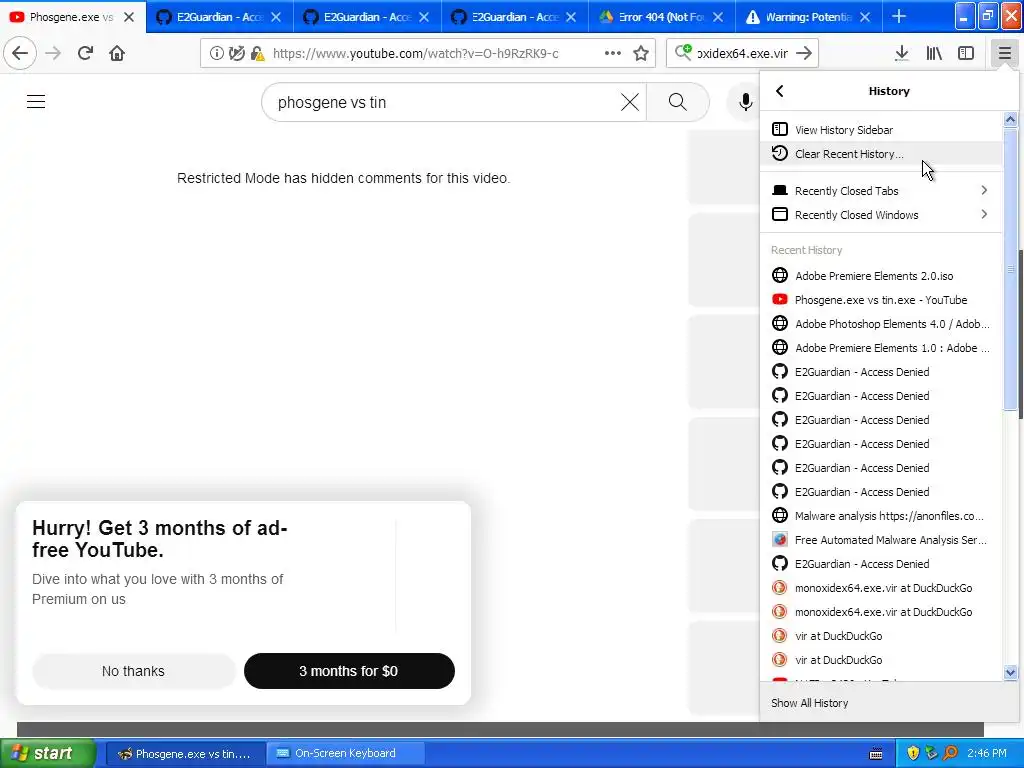This screenshot has width=1024, height=768.
Task: Open Adobe Photoshop Elements 4.0 history entry
Action: 880,324
